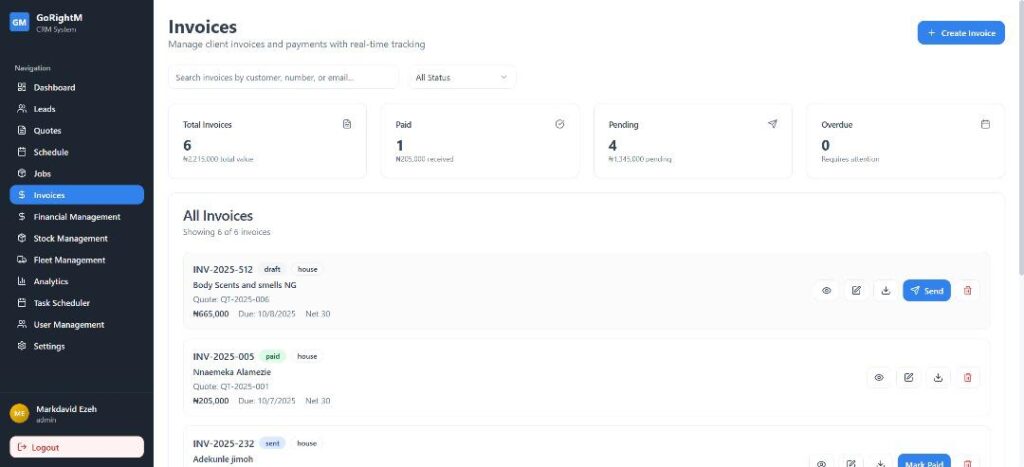This screenshot has width=1024, height=467.
Task: Download invoice INV-2025-005
Action: click(938, 378)
